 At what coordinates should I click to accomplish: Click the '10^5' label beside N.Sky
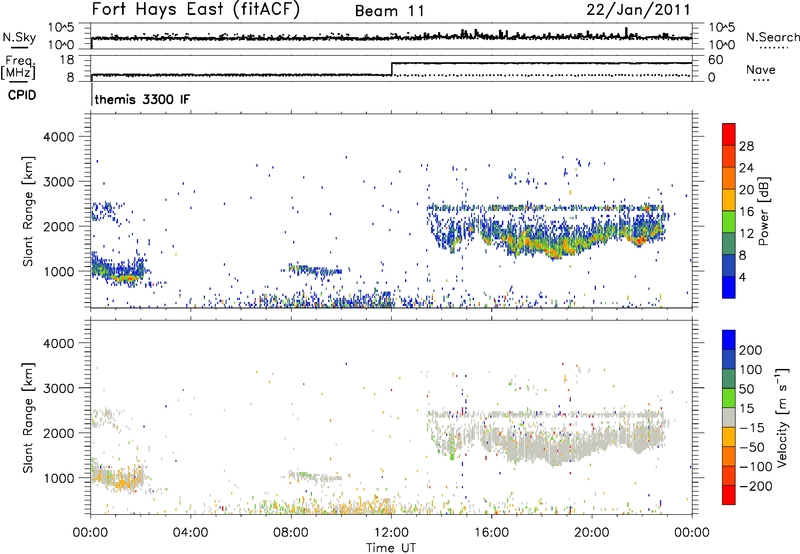[x=61, y=28]
